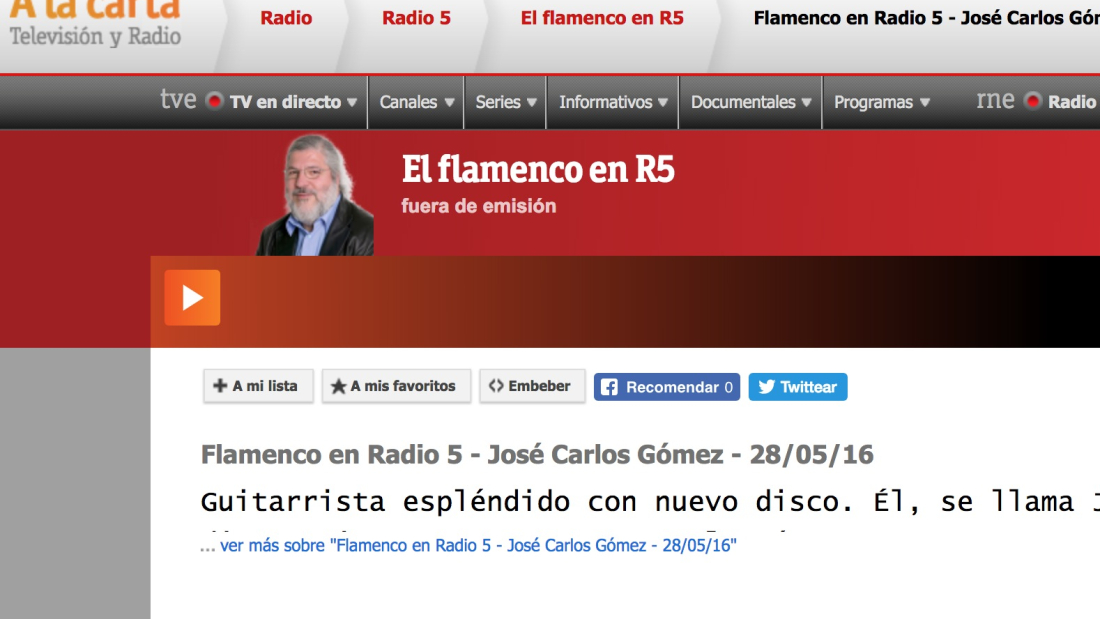The width and height of the screenshot is (1100, 619).
Task: Go to Radio breadcrumb item
Action: point(286,18)
